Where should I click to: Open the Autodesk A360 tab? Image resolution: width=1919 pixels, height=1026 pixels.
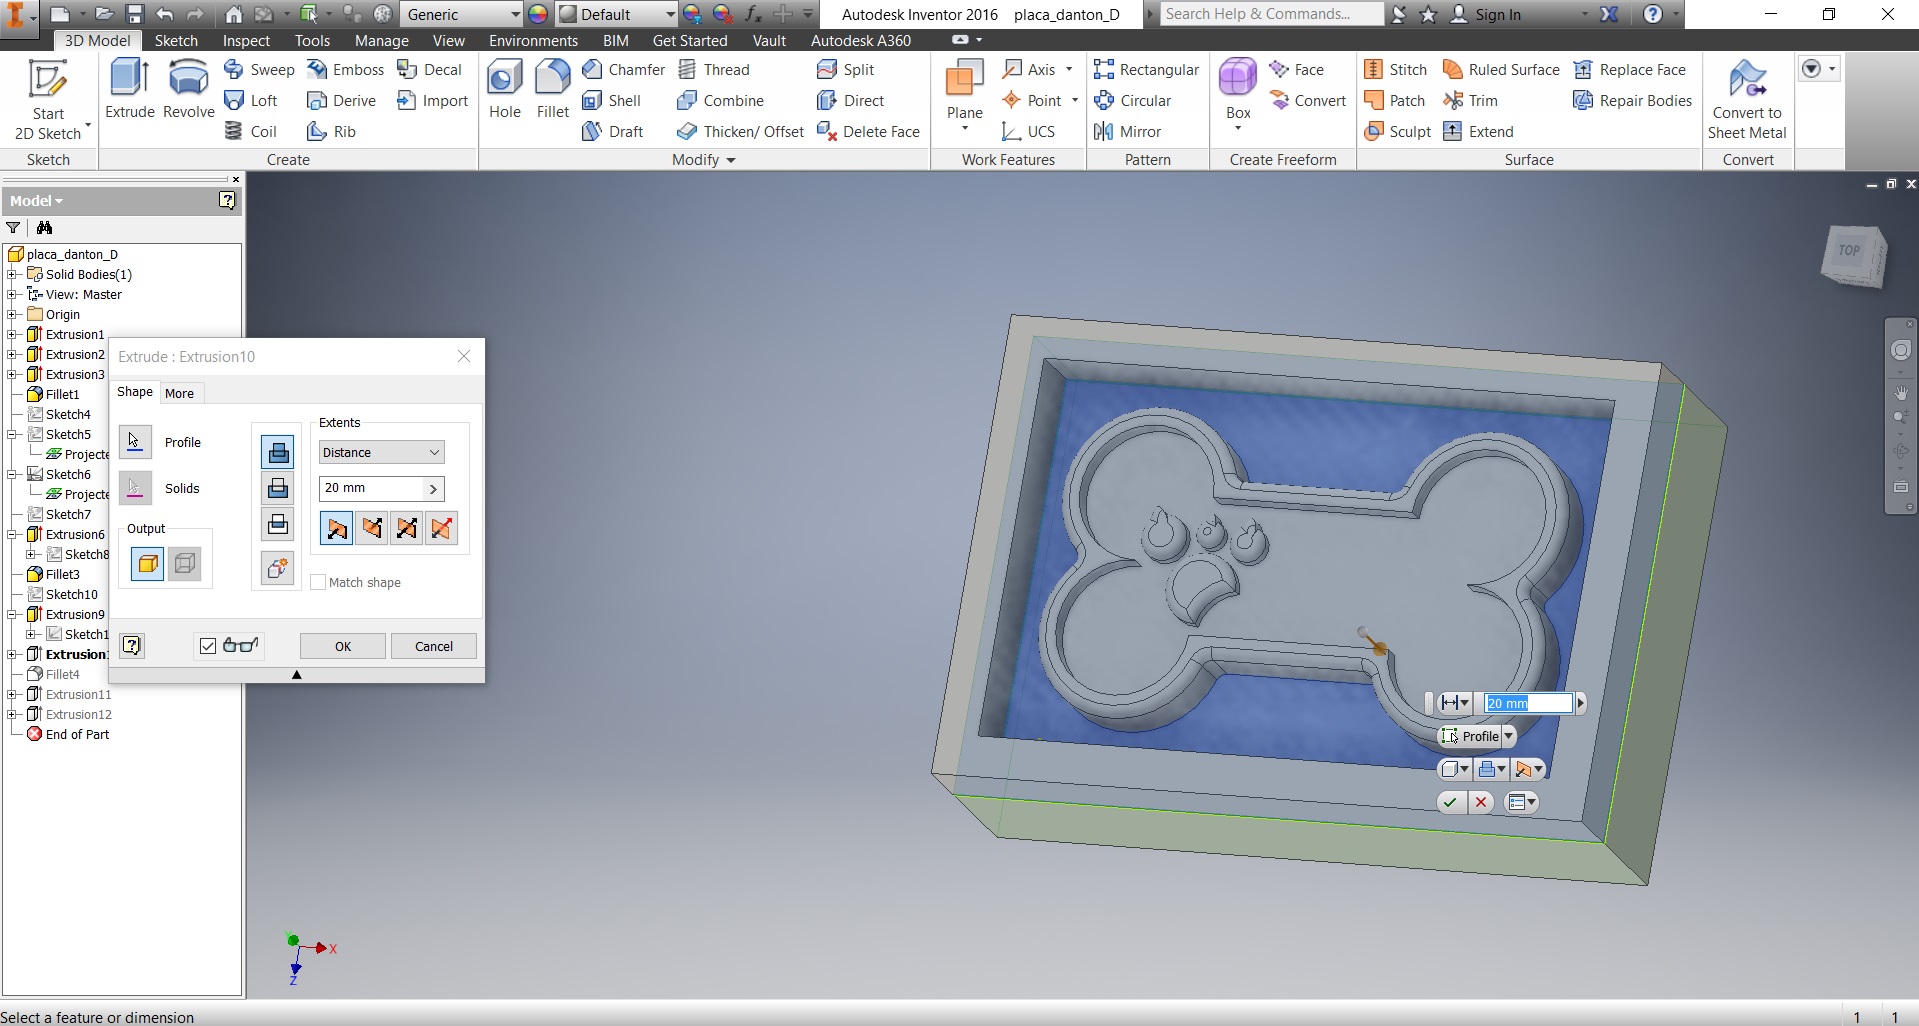click(x=860, y=40)
